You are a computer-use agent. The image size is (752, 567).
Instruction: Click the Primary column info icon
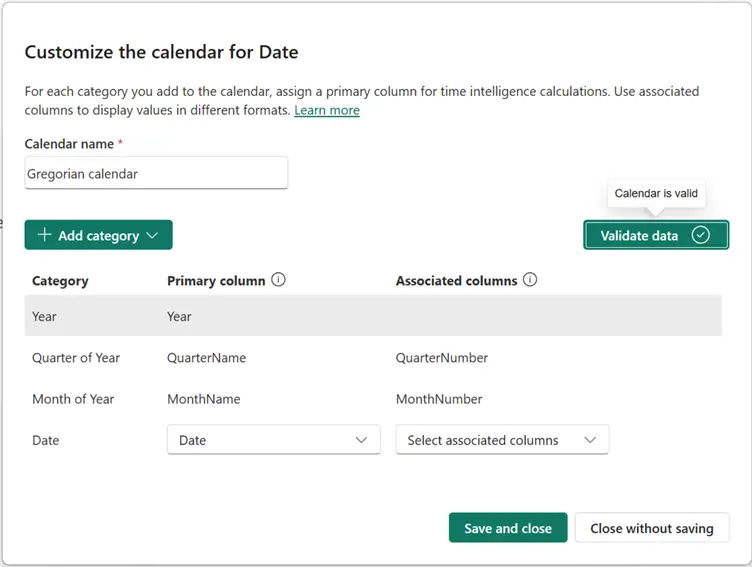[278, 280]
